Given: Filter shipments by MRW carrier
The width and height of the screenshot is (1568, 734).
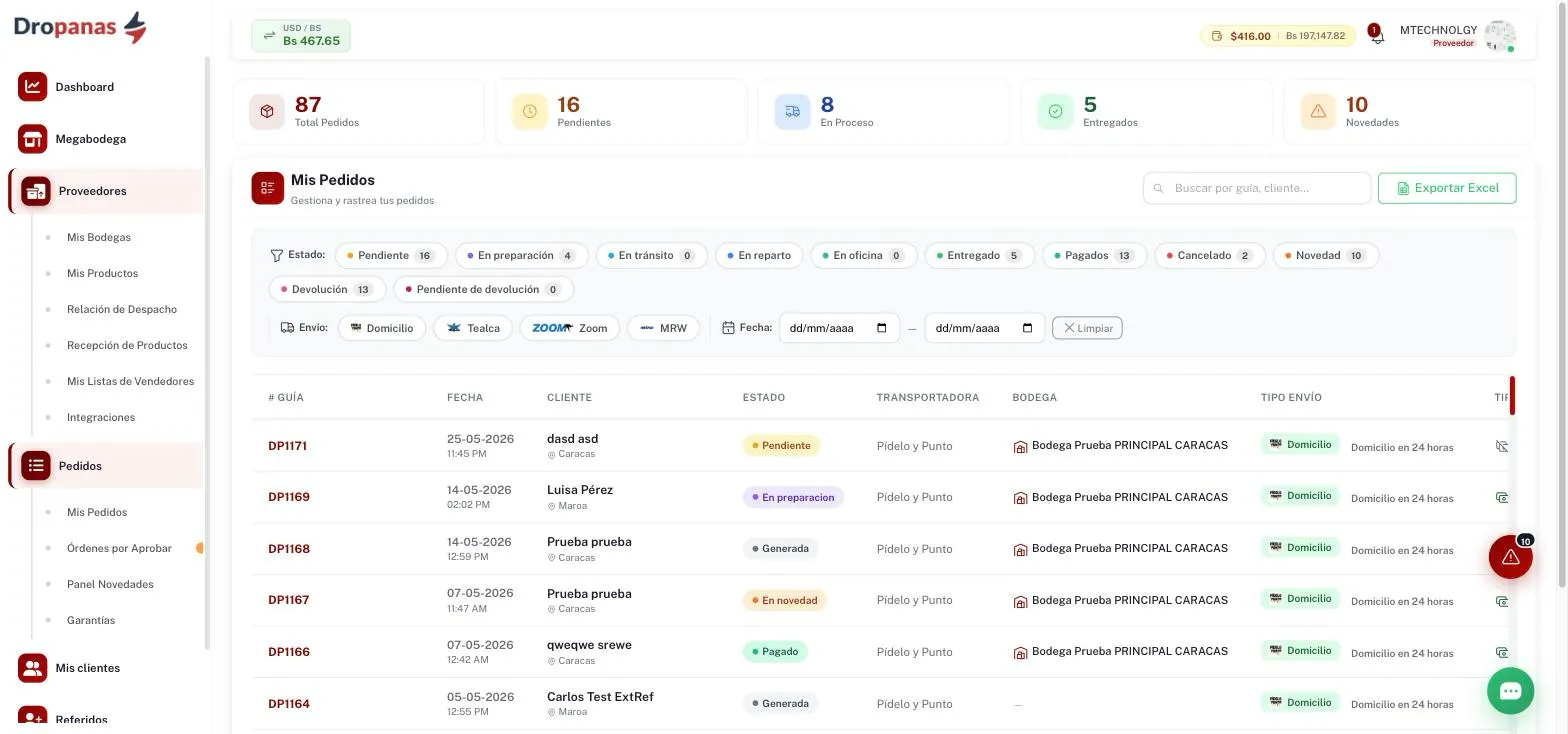Looking at the screenshot, I should point(663,328).
